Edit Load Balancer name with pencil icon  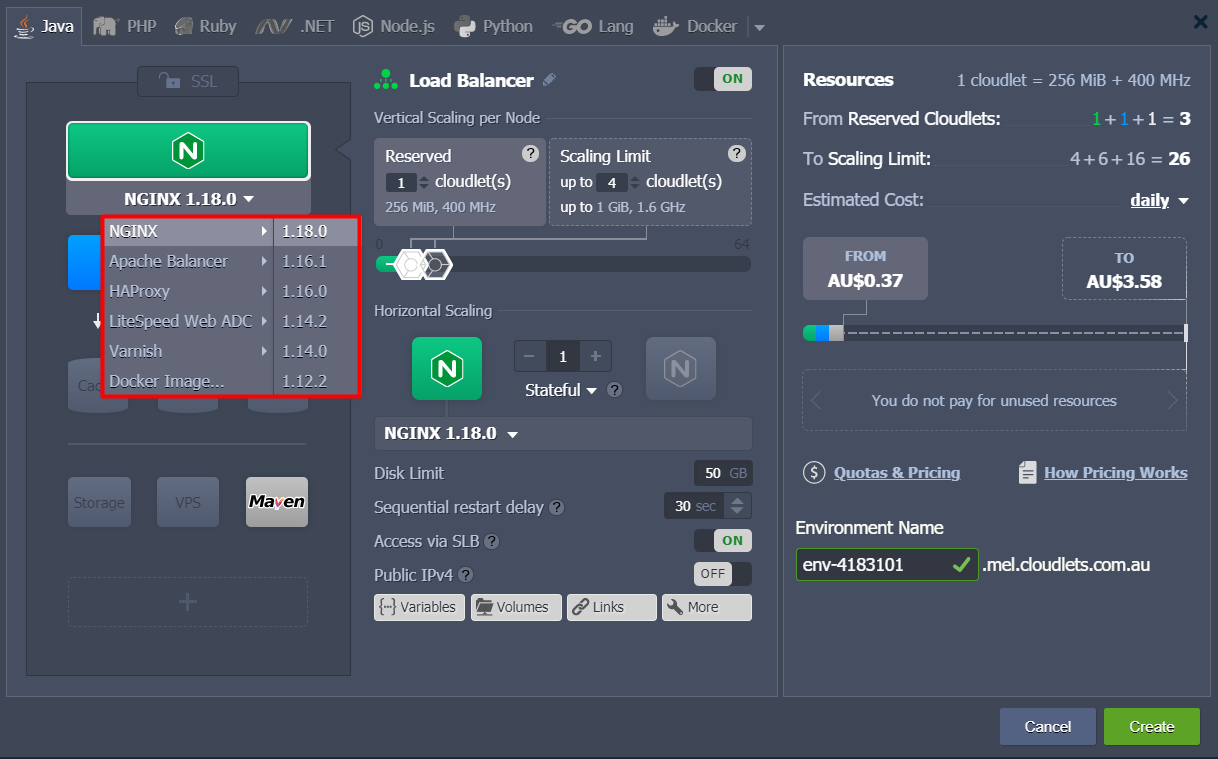click(x=549, y=80)
